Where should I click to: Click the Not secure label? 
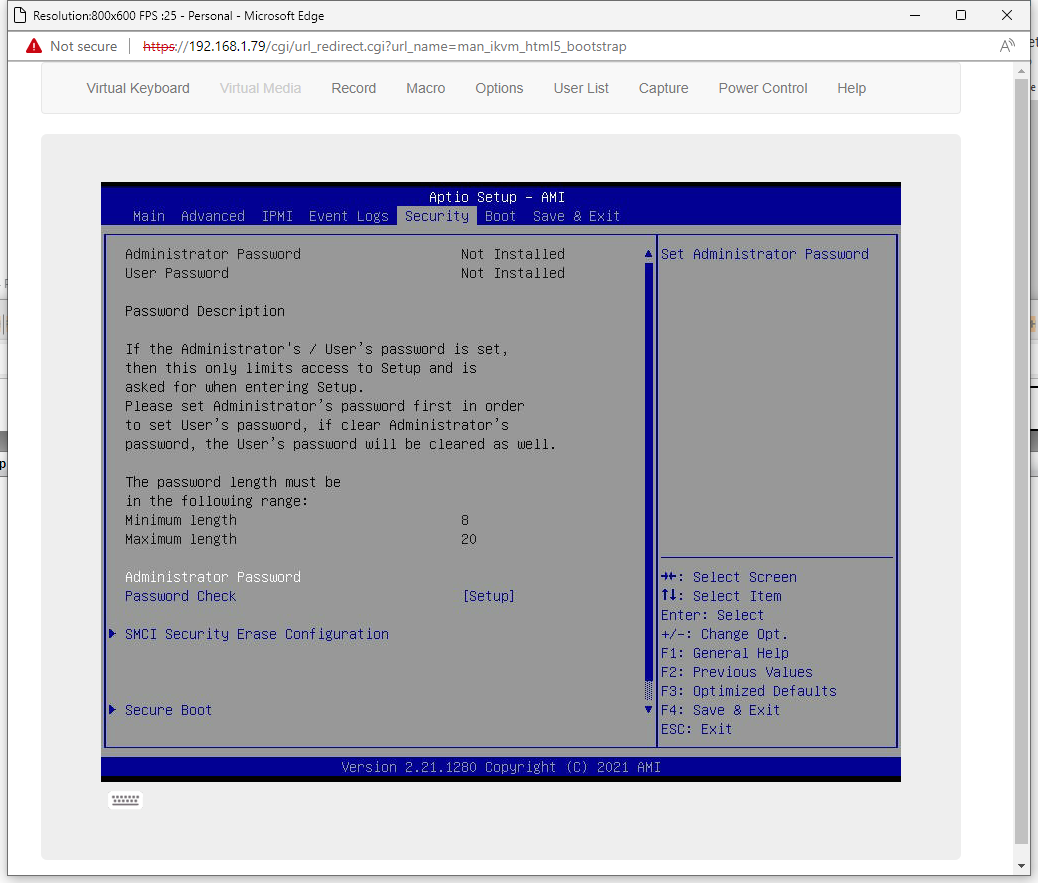(83, 46)
